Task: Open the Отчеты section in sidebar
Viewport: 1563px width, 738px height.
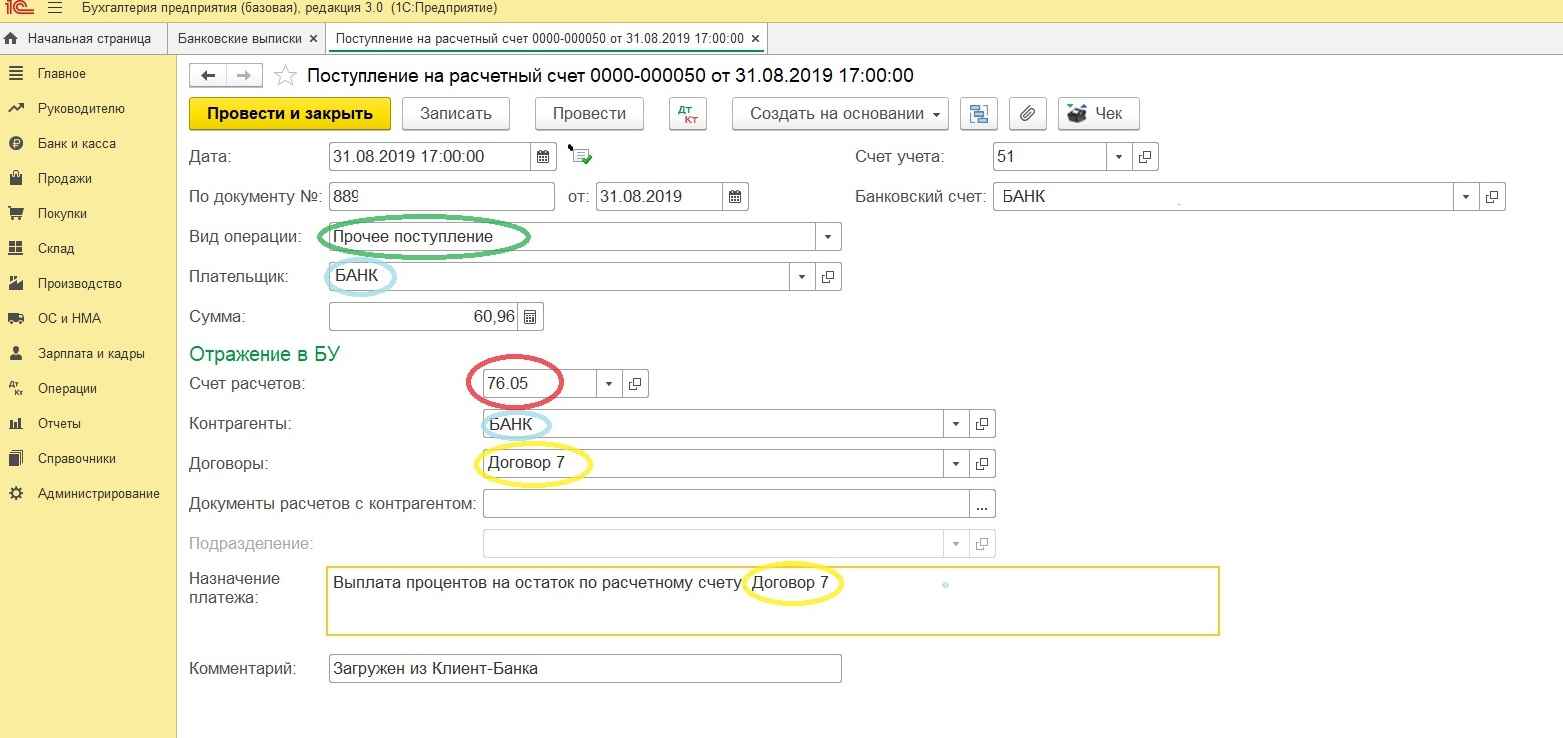Action: point(59,424)
